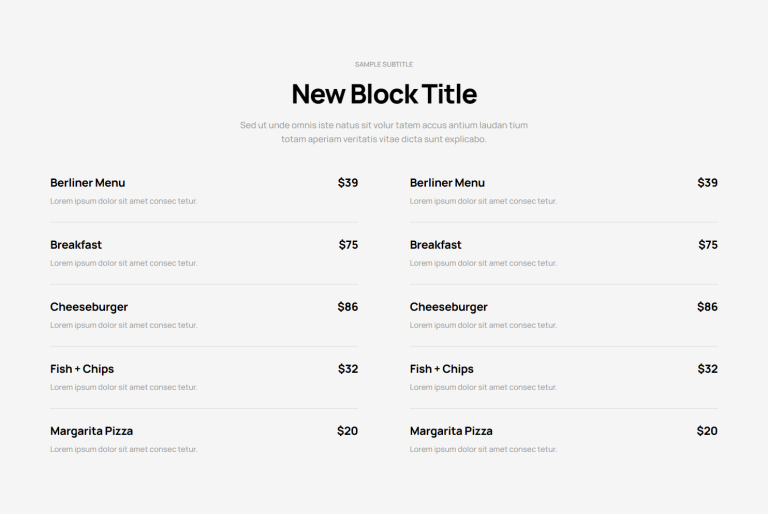
Task: Pick "Fish + Chips" in the left column
Action: [x=82, y=369]
